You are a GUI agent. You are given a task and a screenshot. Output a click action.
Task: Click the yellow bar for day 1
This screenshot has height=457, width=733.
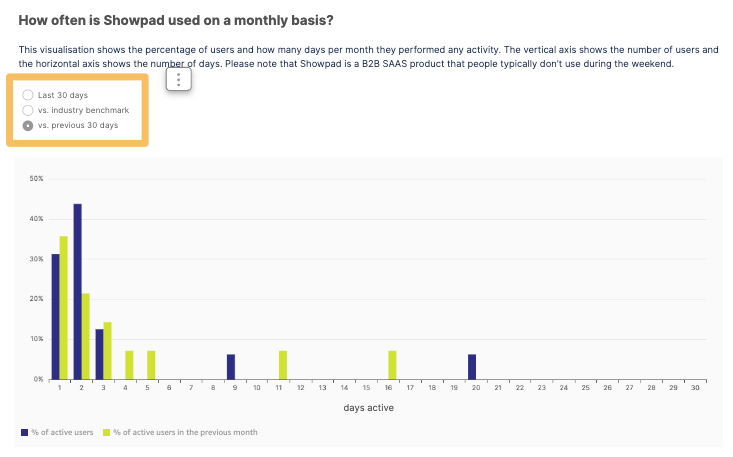click(x=64, y=308)
